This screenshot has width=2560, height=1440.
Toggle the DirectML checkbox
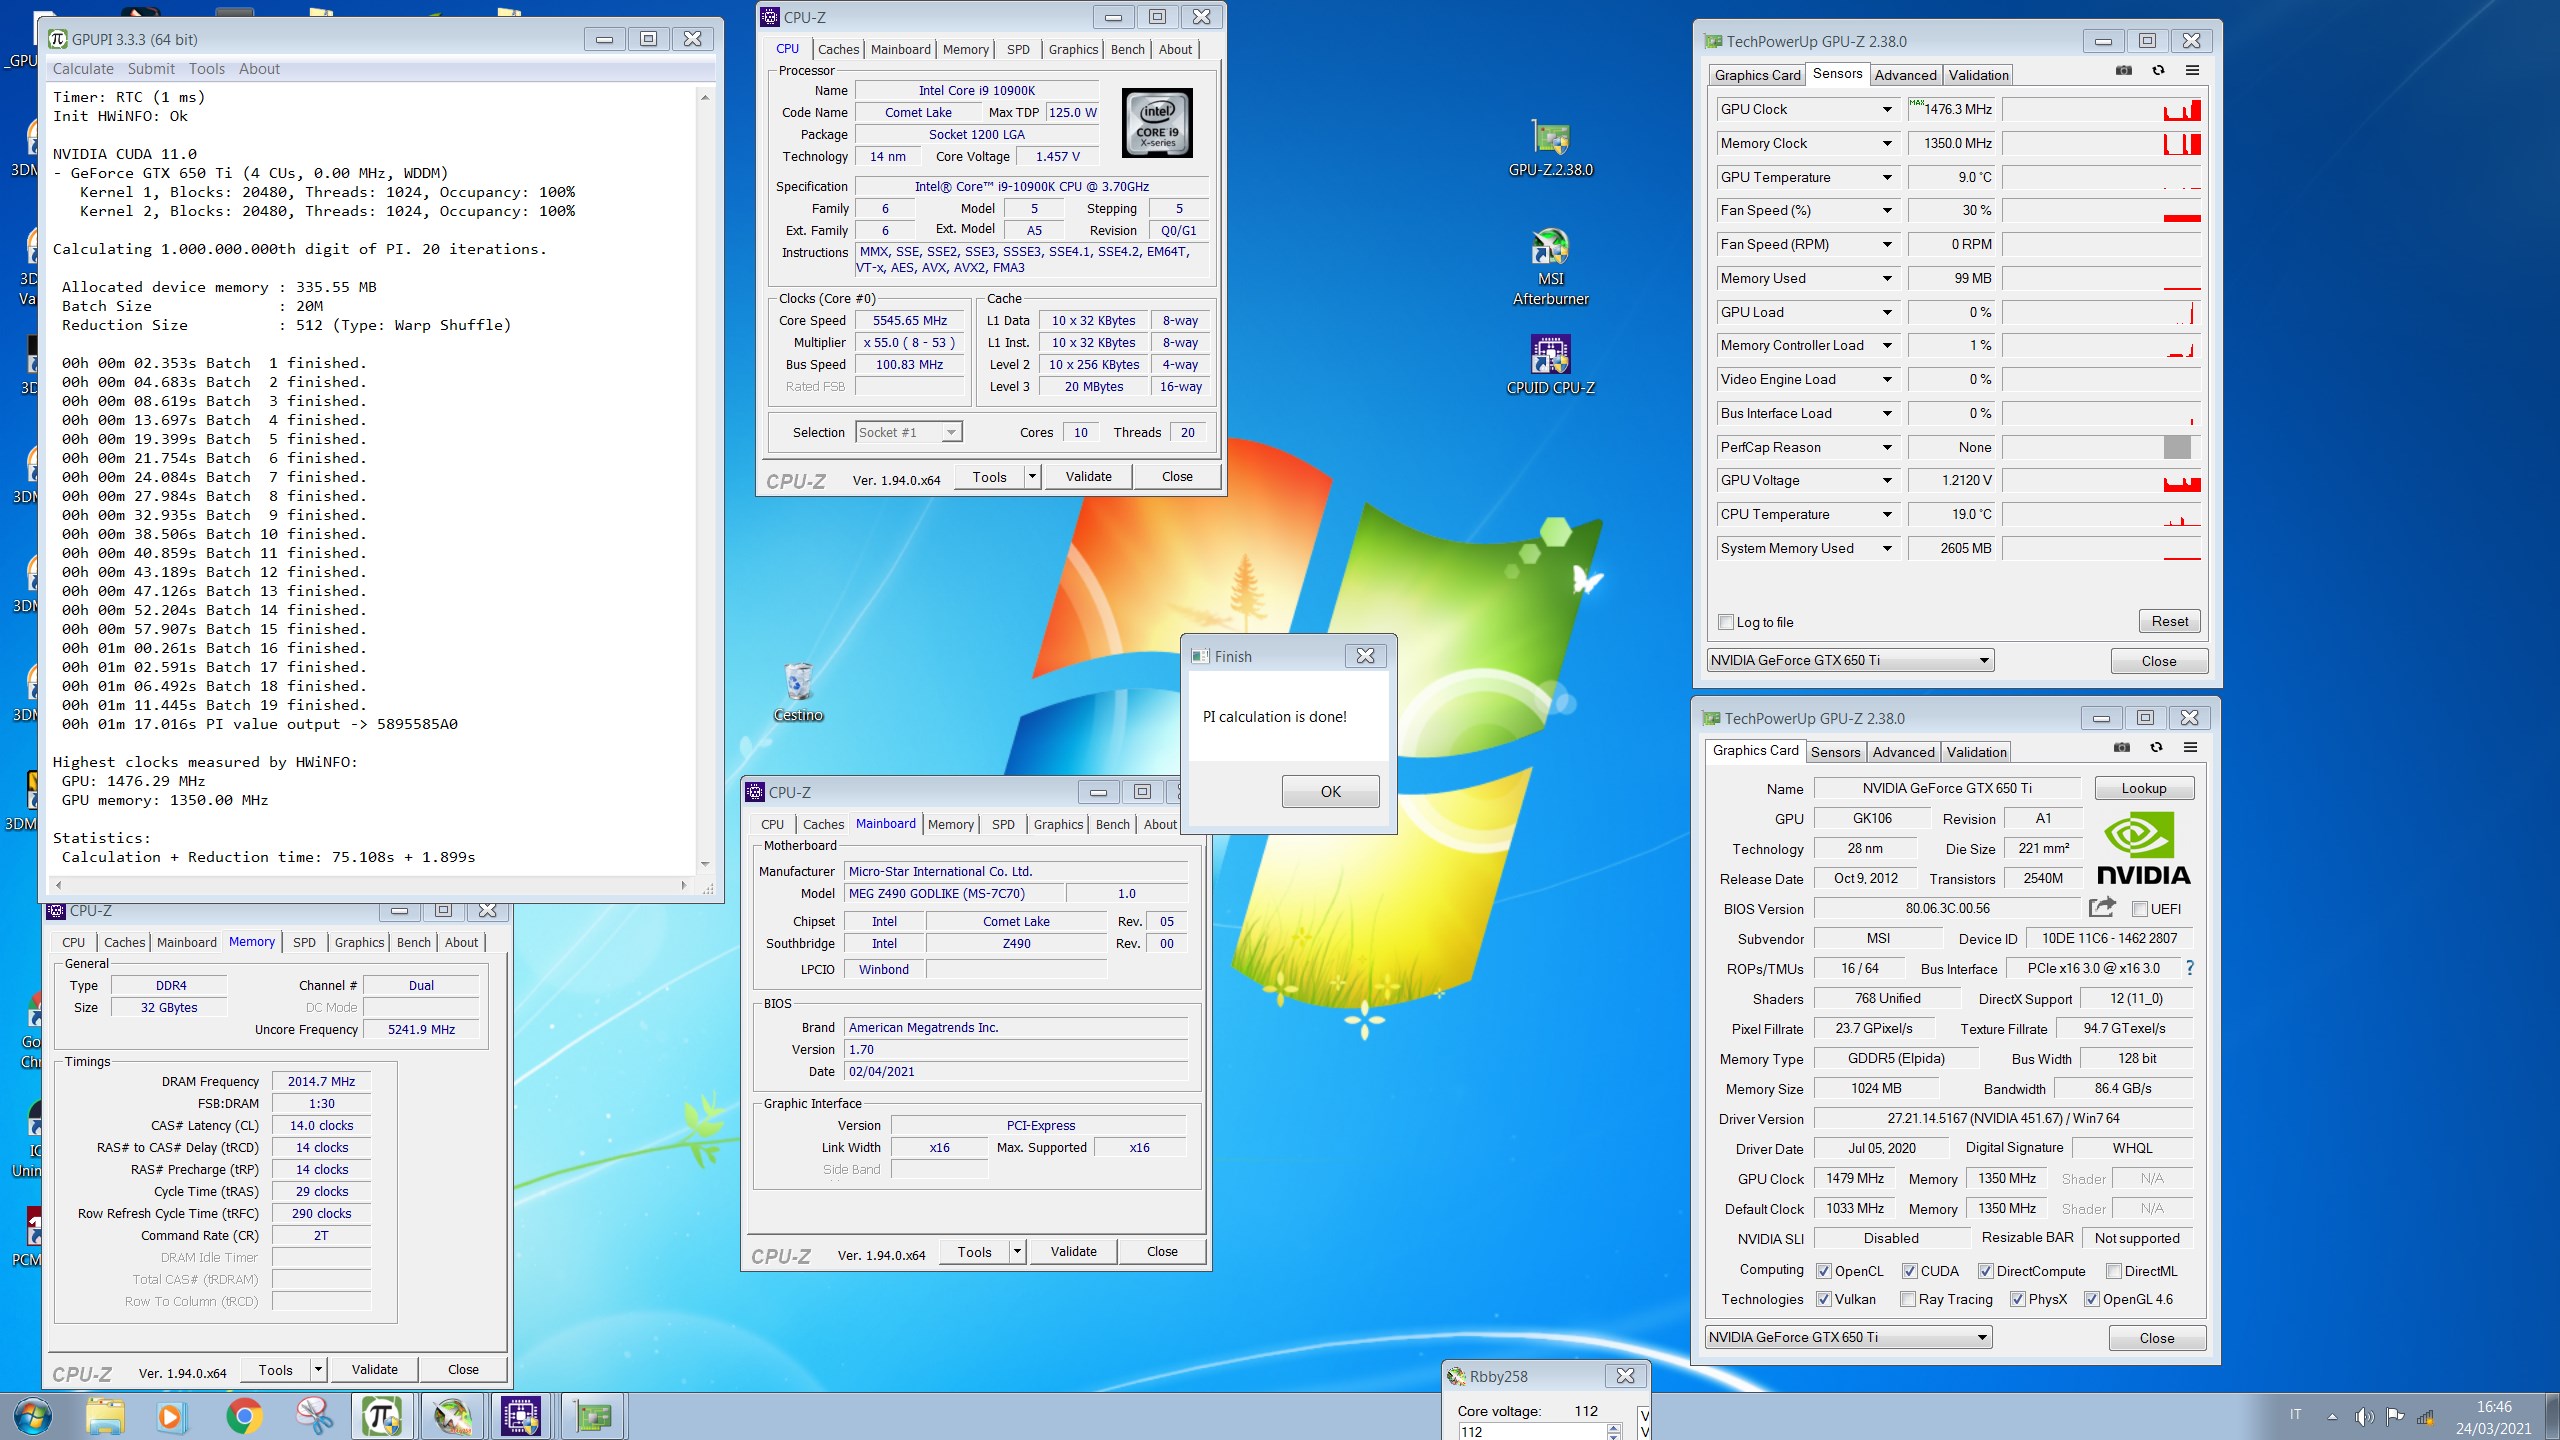pos(2113,1271)
